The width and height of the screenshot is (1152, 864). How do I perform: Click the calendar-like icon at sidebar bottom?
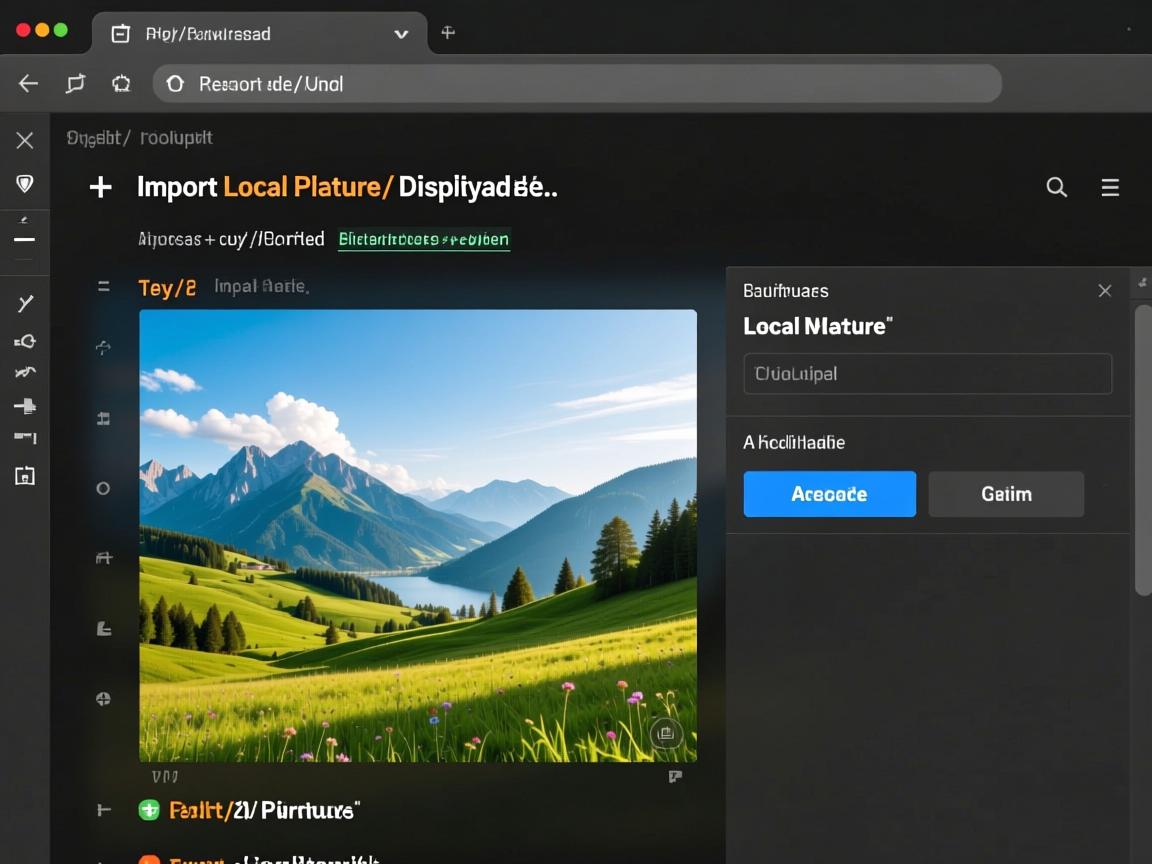point(25,476)
